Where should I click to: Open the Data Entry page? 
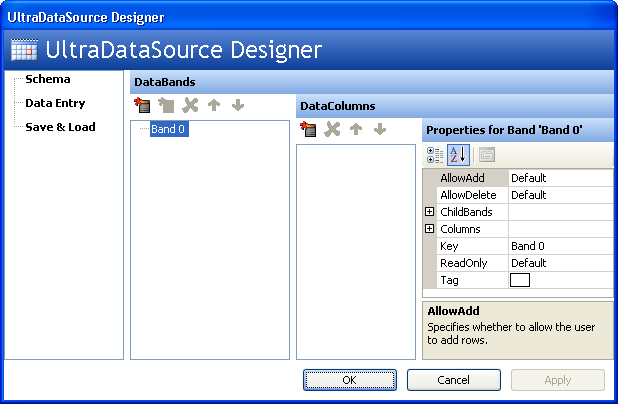[55, 103]
